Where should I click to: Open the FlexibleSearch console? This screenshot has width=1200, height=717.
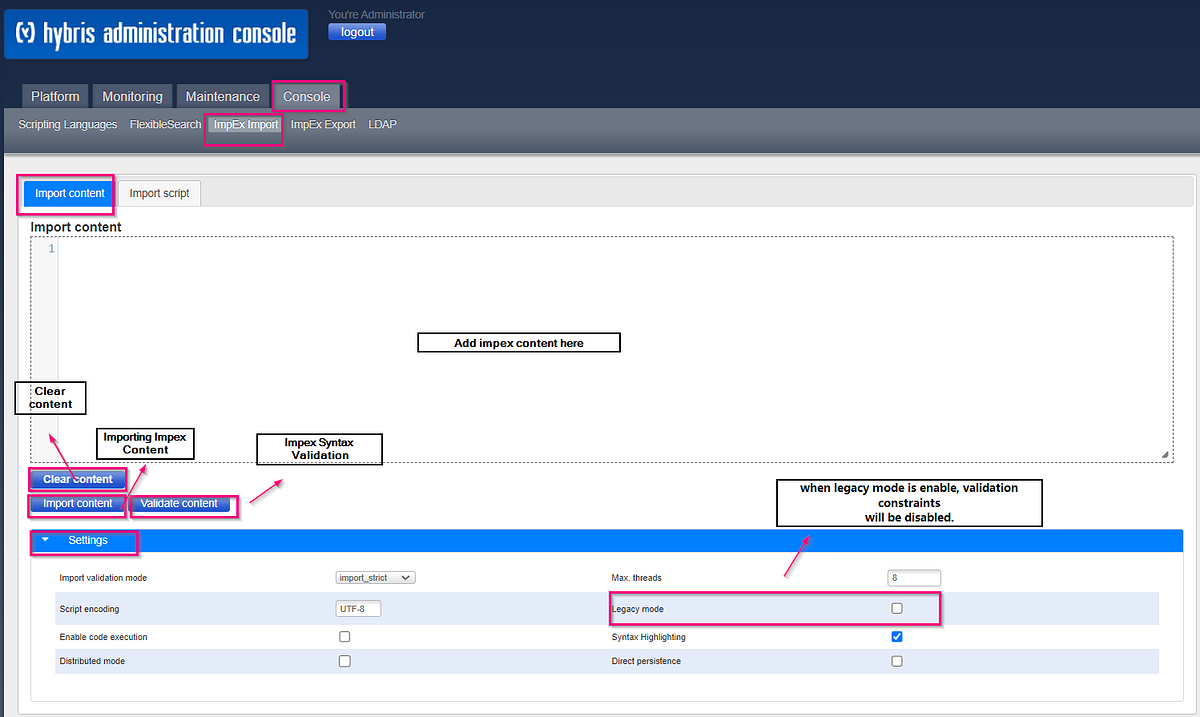[164, 124]
